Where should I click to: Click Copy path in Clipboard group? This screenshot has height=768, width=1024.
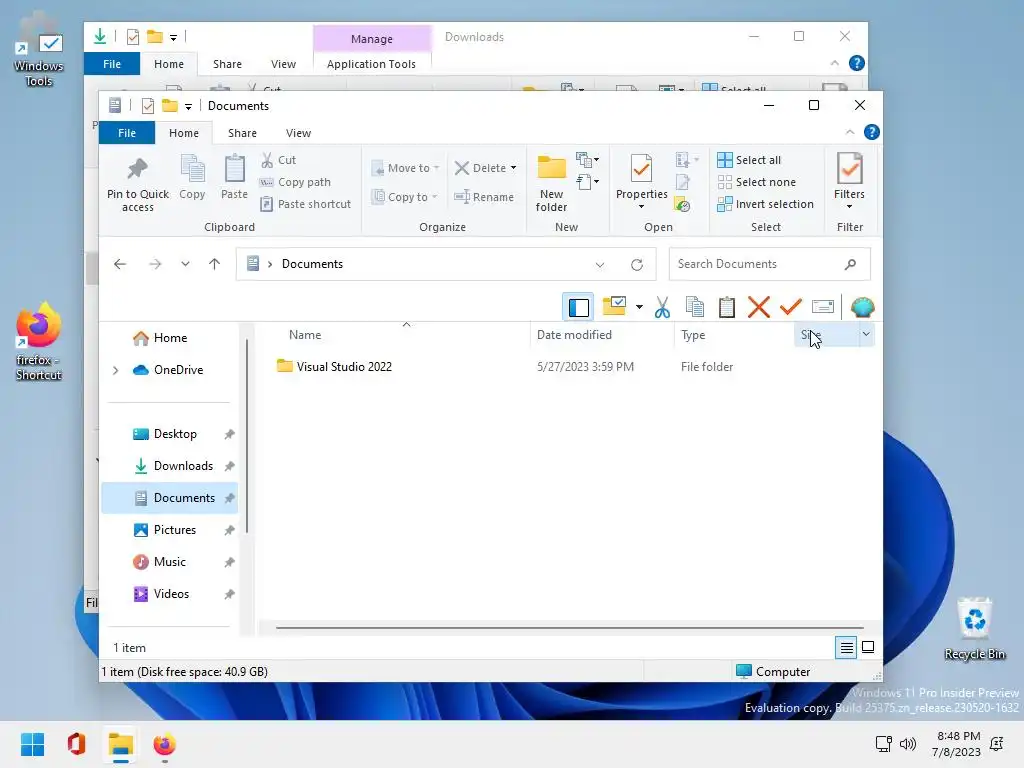295,182
